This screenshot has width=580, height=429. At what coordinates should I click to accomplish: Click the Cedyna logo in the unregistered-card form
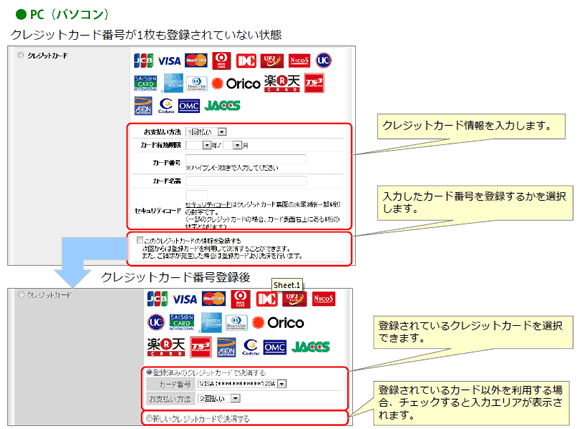(x=166, y=106)
